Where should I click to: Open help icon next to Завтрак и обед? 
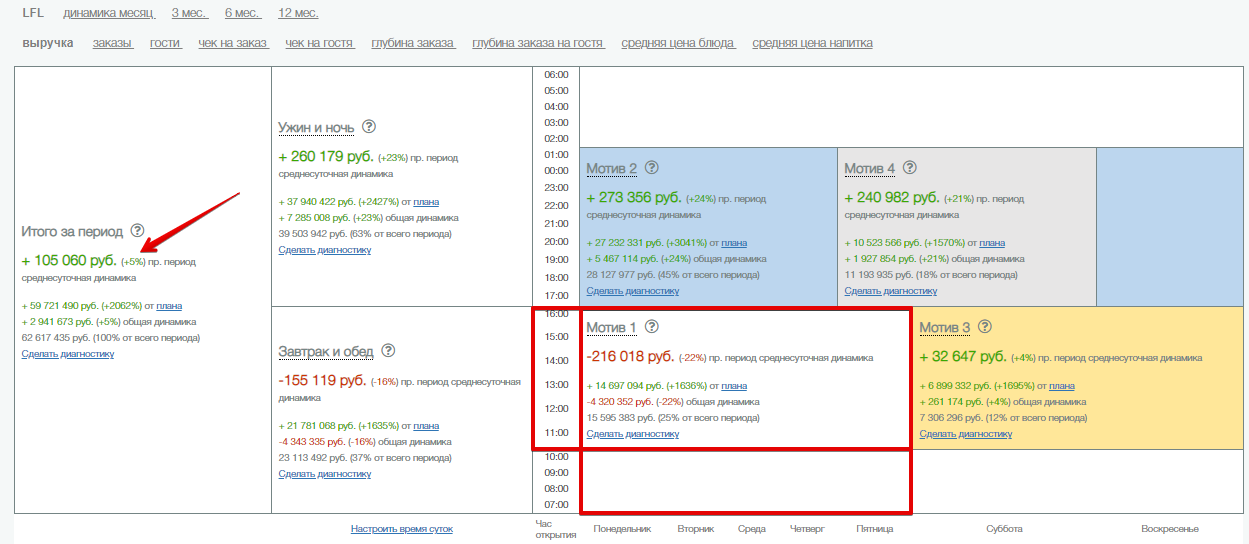(x=388, y=351)
